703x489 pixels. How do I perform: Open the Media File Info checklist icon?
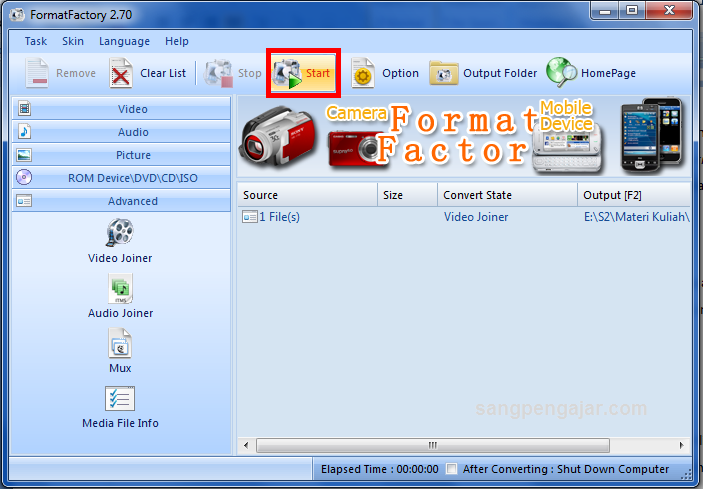[120, 399]
